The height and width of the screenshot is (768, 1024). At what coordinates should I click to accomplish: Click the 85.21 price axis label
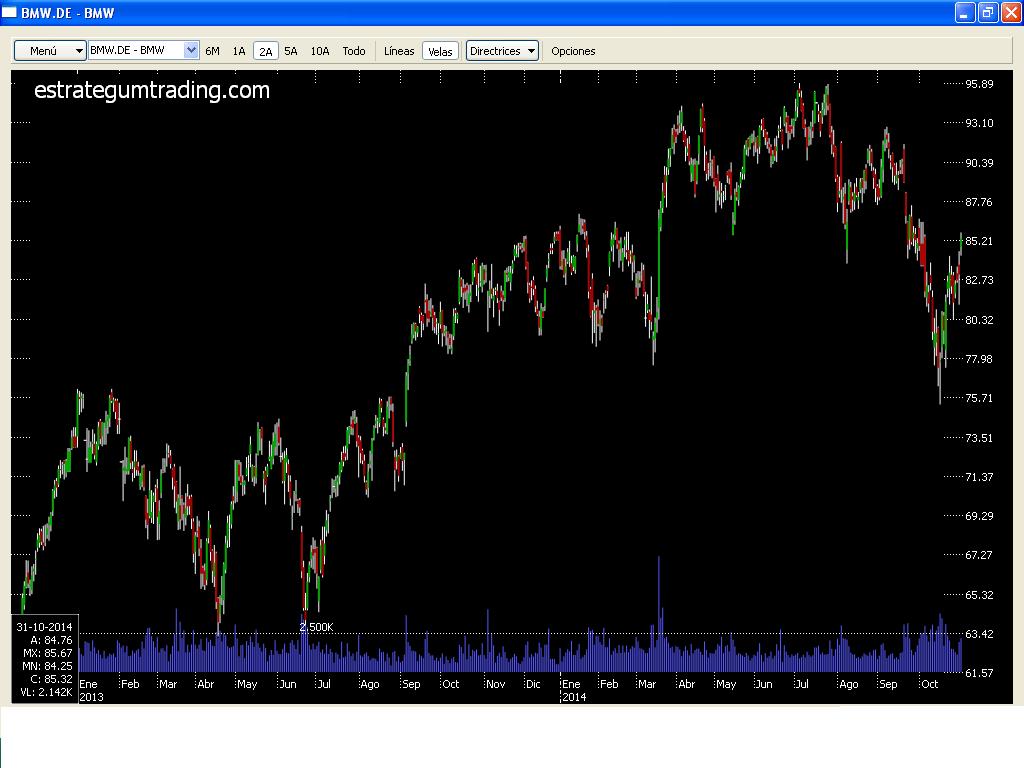point(979,241)
